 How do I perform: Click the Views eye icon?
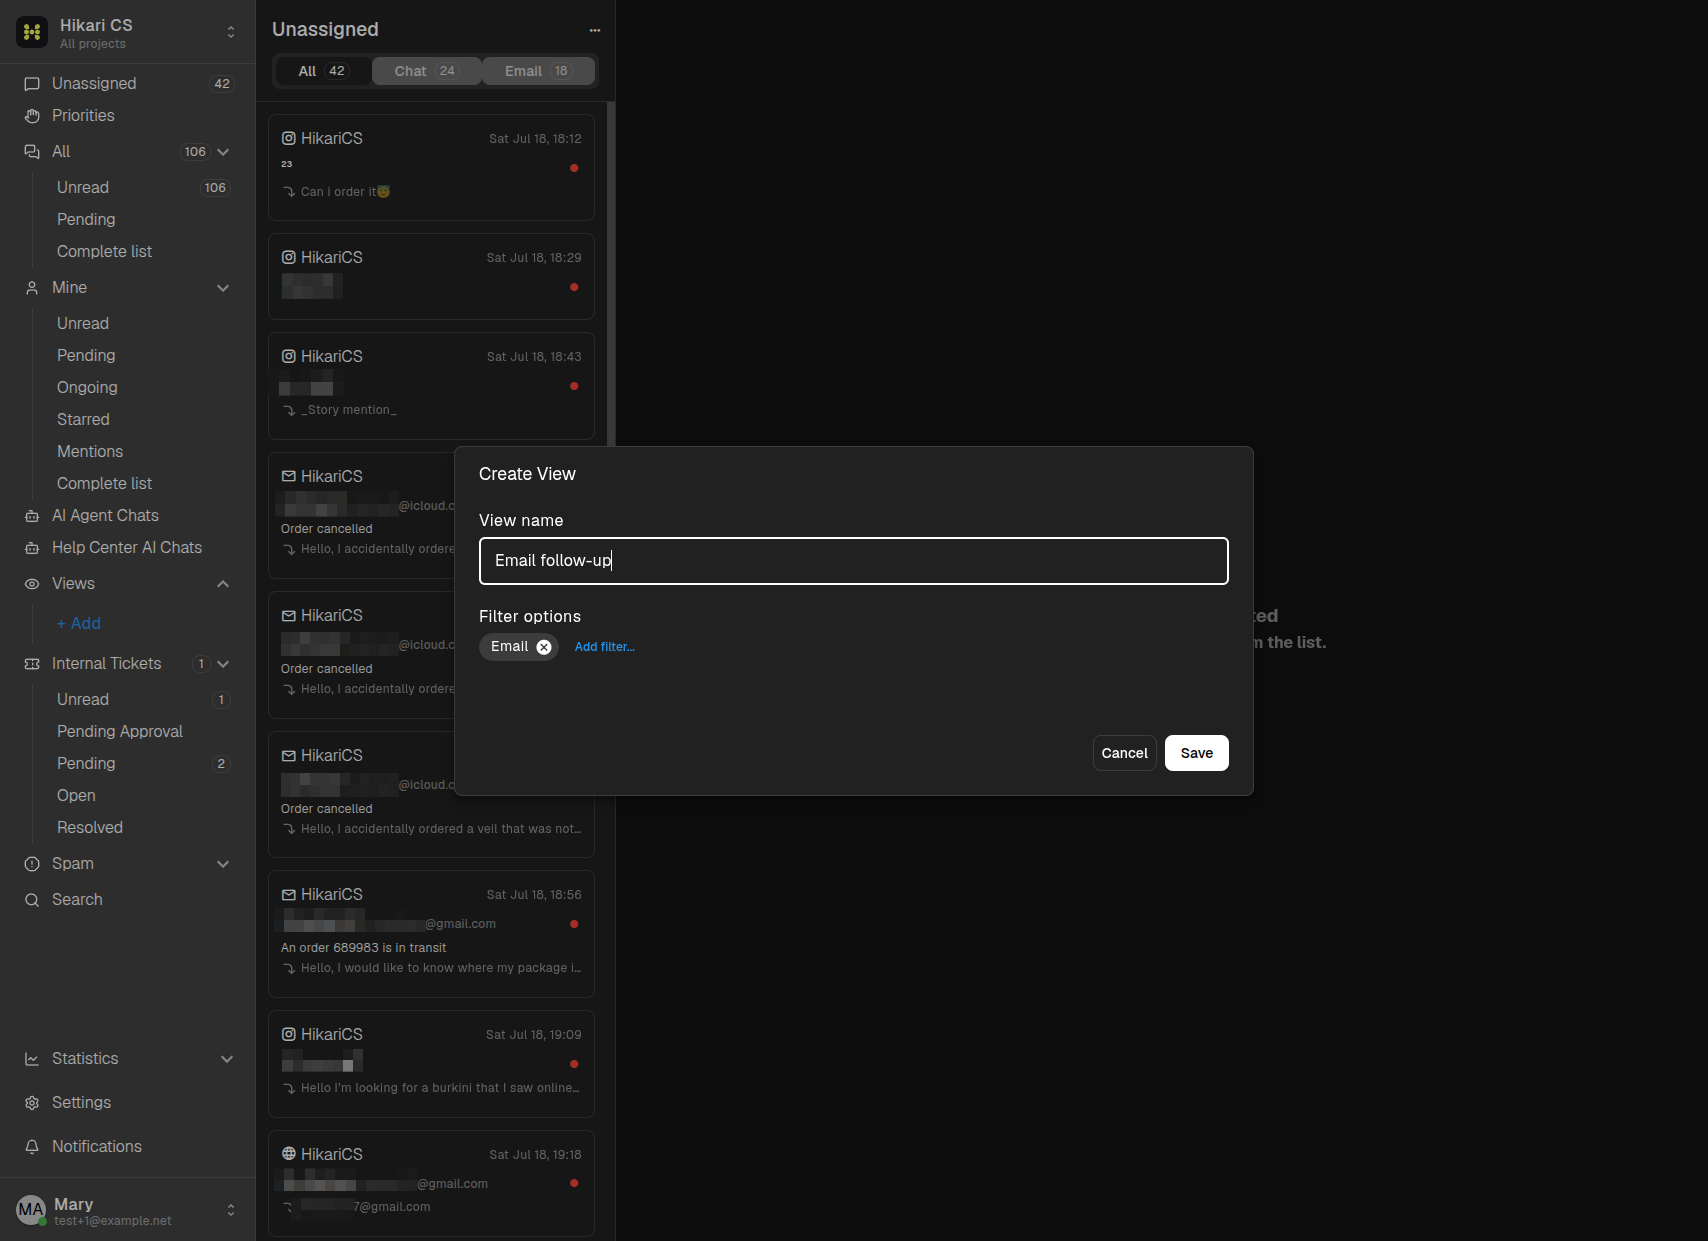[32, 584]
